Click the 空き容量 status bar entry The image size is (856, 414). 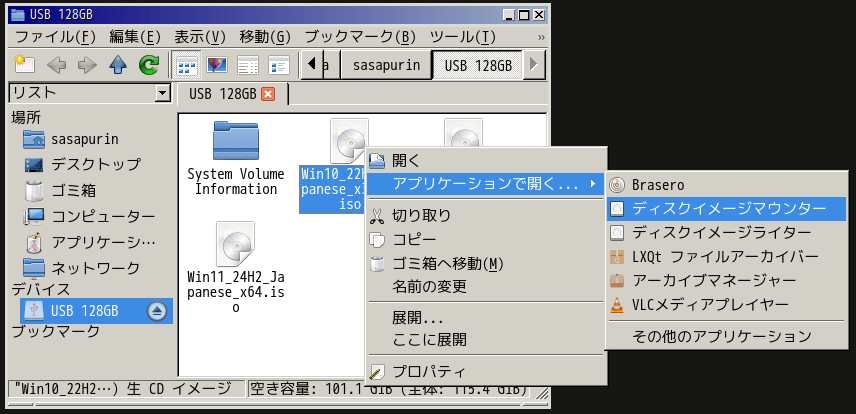[388, 389]
